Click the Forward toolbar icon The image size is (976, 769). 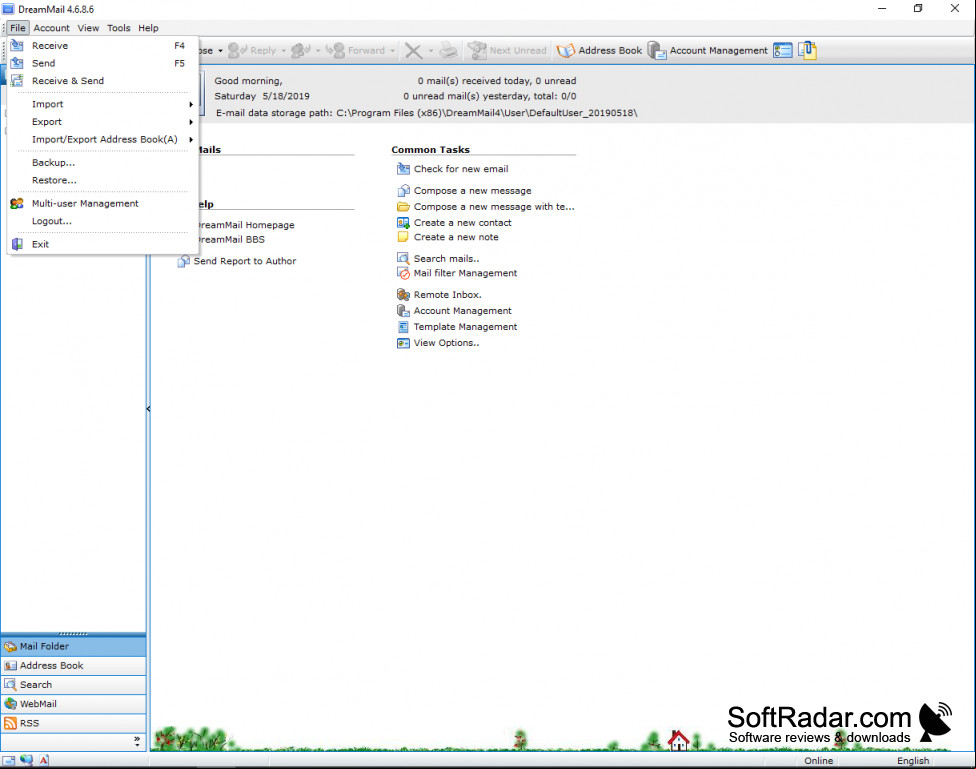click(x=335, y=50)
